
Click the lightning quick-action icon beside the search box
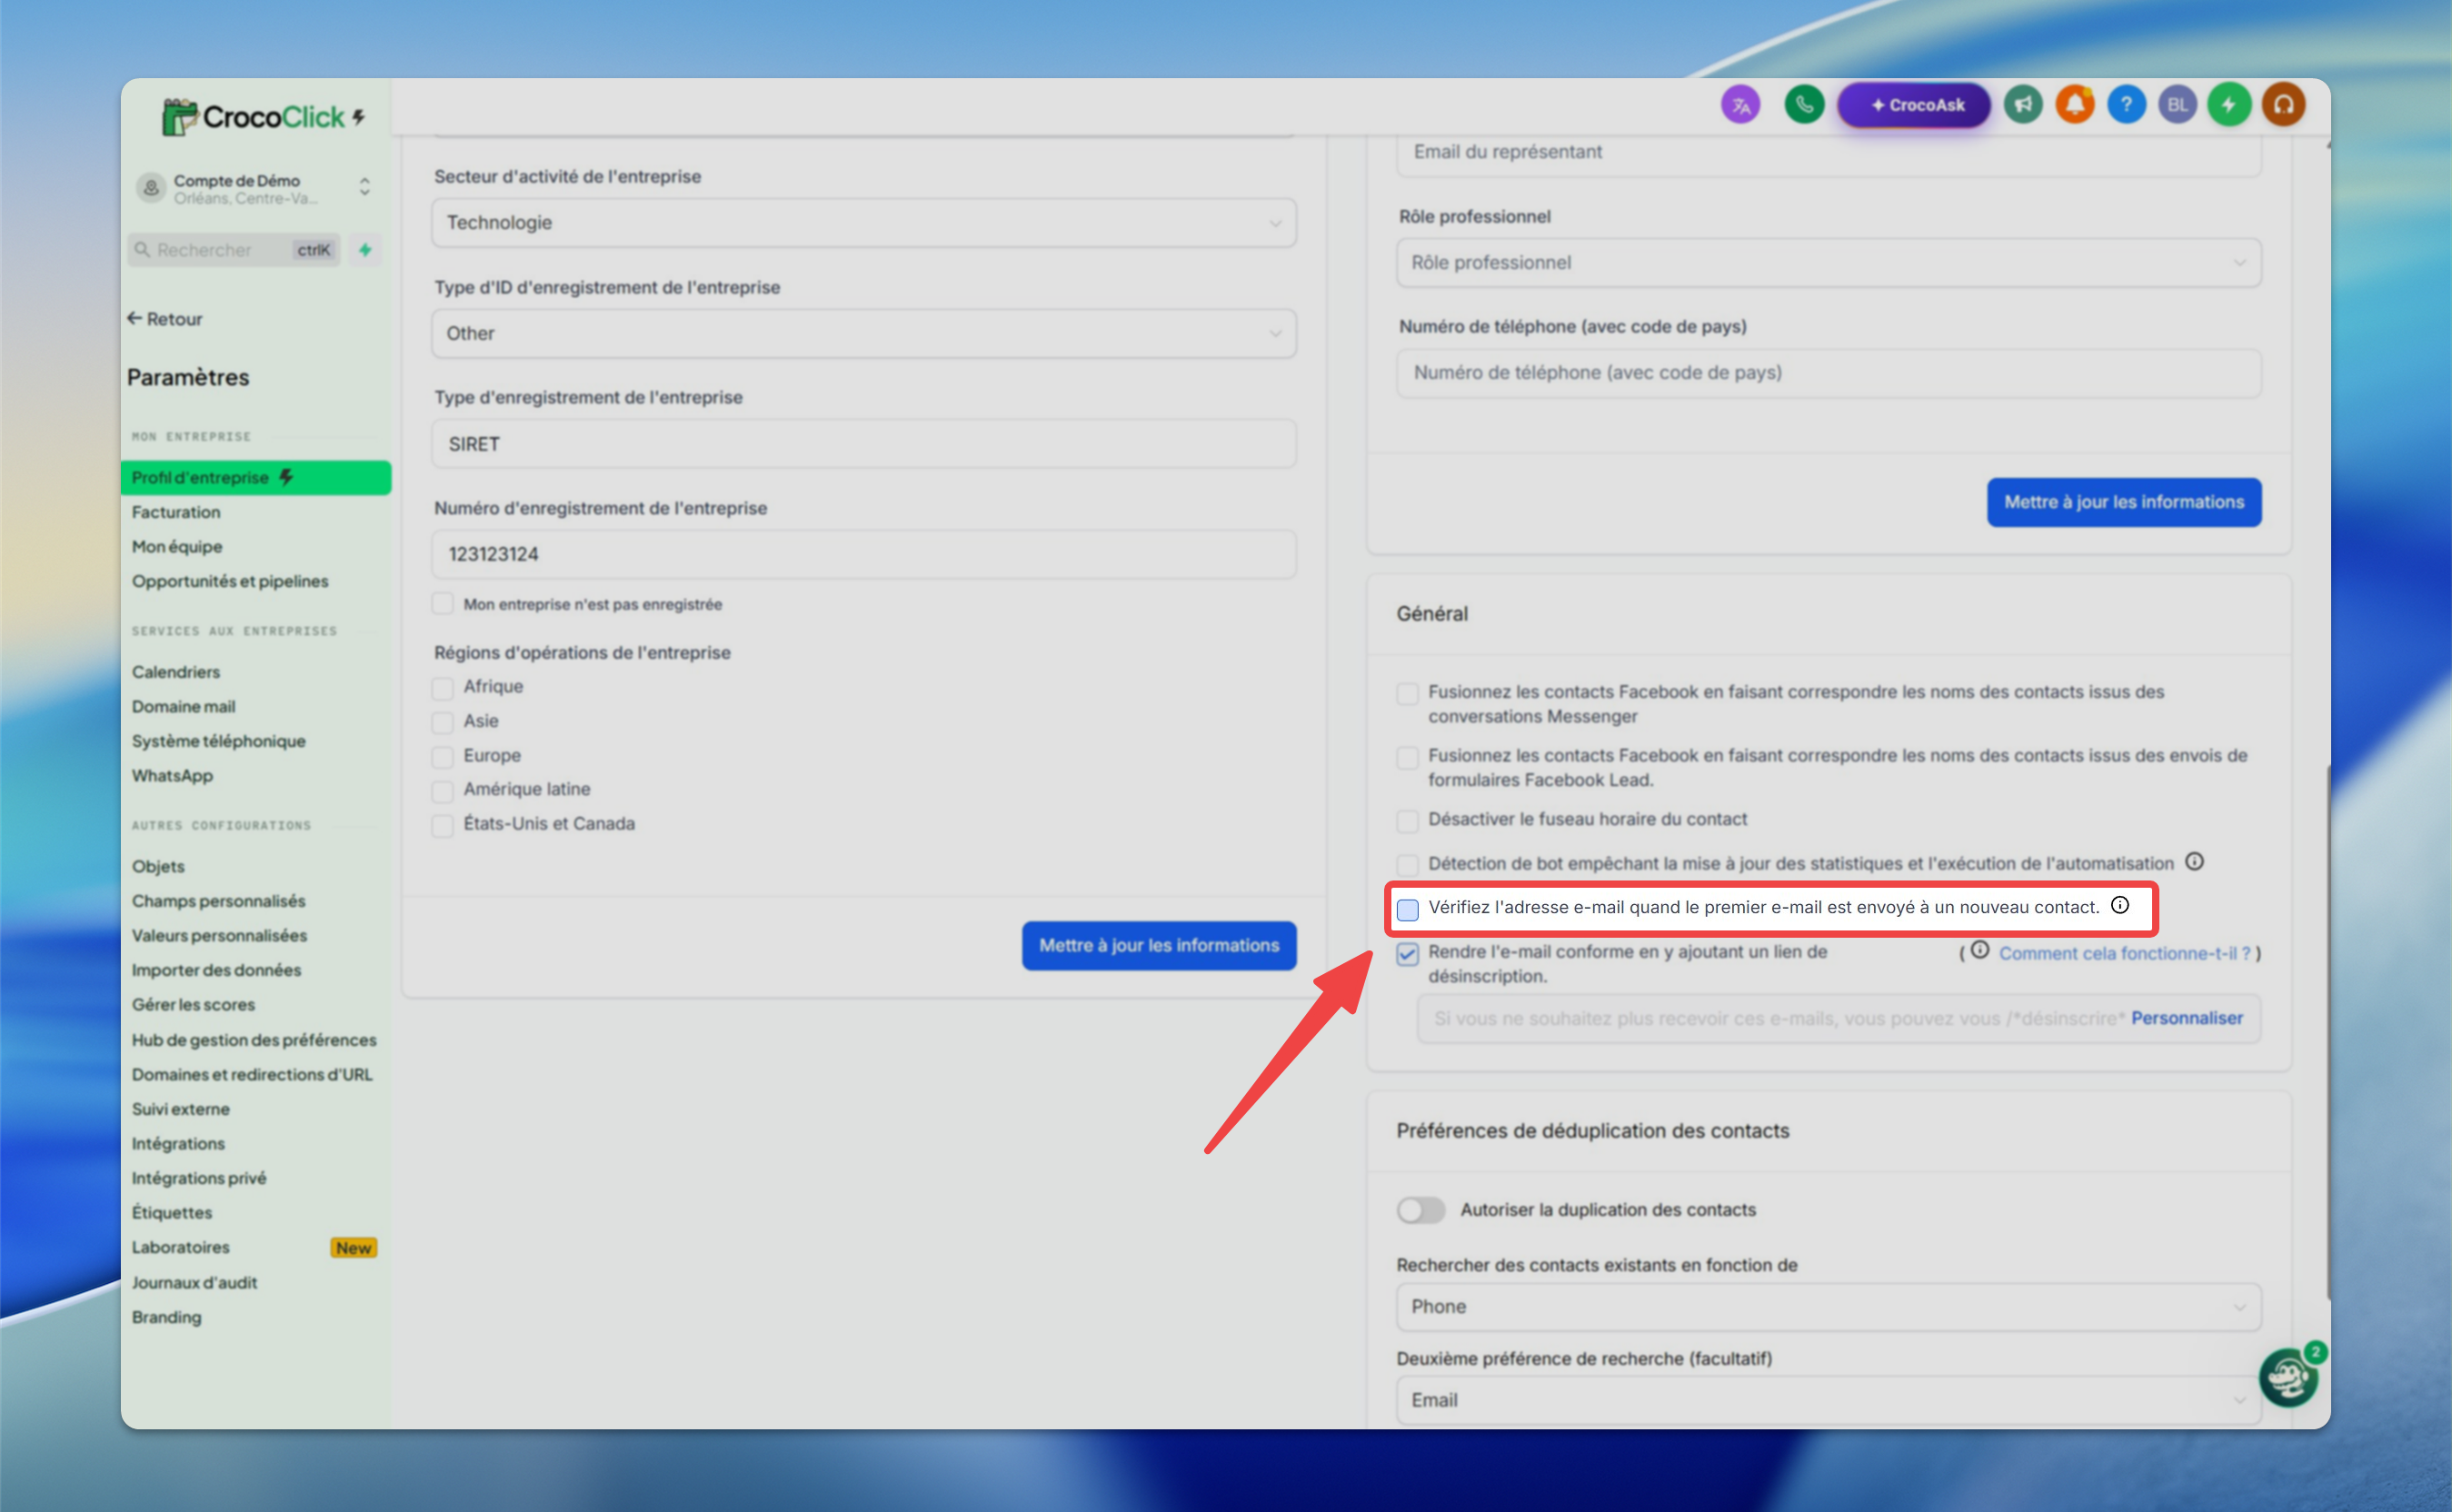(365, 250)
